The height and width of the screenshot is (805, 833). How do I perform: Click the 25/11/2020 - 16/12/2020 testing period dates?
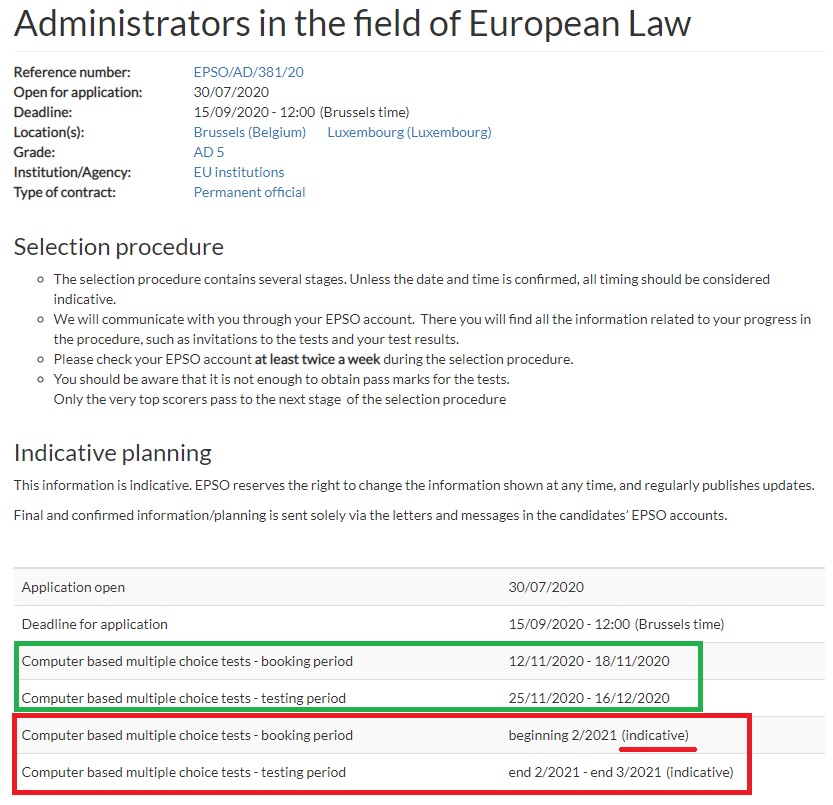pyautogui.click(x=589, y=698)
